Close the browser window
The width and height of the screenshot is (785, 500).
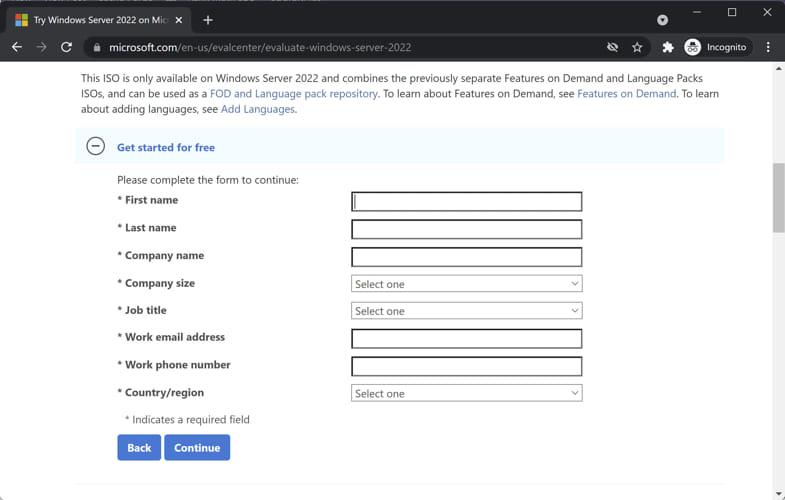(767, 12)
